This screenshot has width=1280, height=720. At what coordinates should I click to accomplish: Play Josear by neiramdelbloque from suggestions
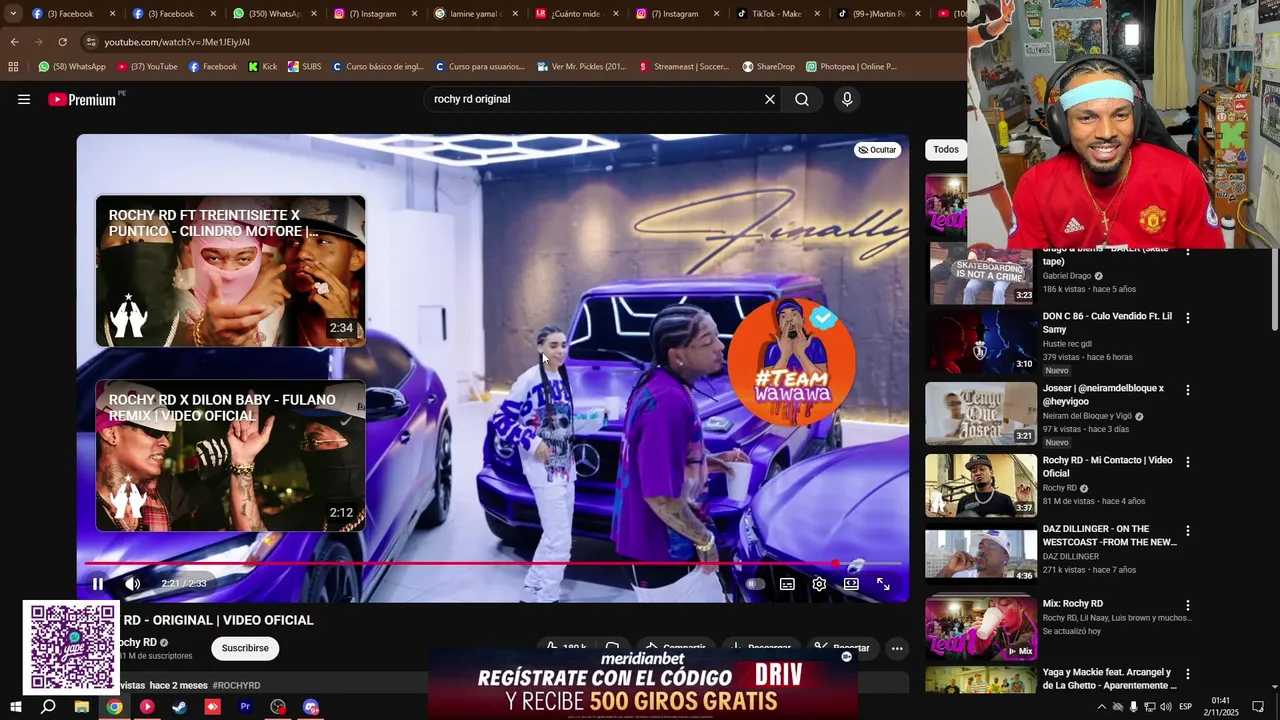[x=981, y=413]
